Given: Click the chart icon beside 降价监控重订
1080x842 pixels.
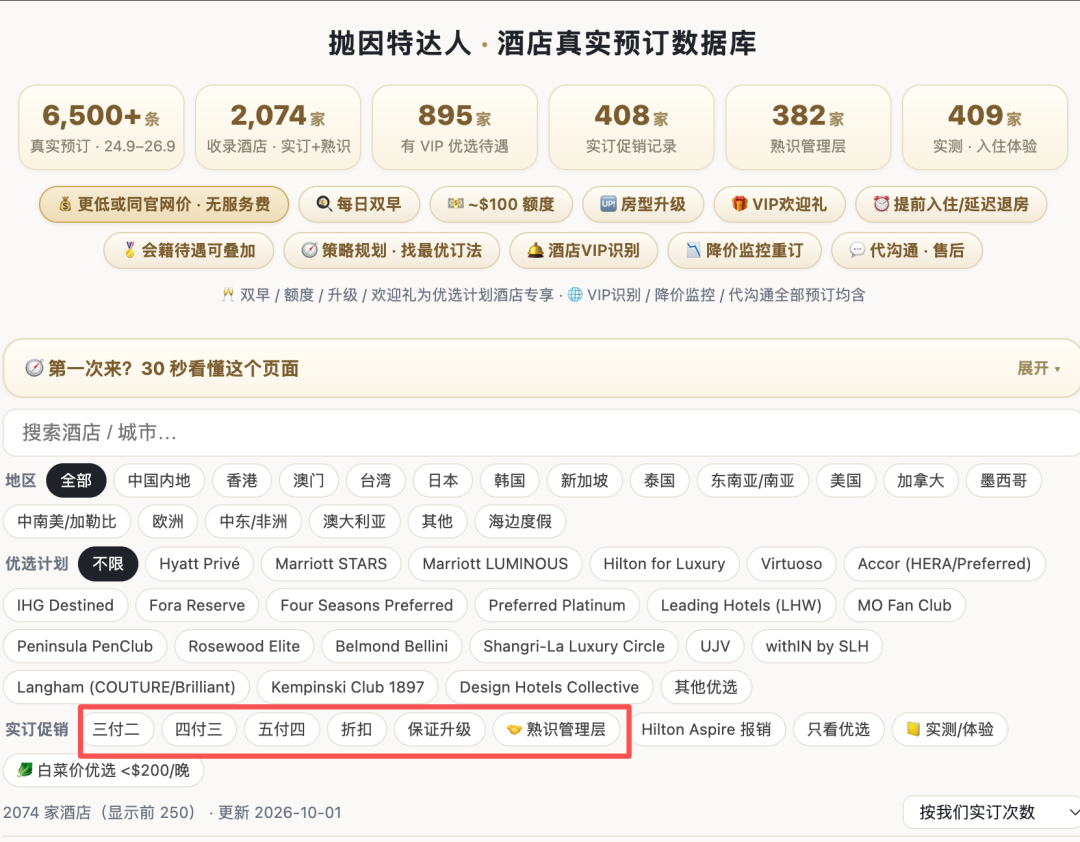Looking at the screenshot, I should (693, 249).
